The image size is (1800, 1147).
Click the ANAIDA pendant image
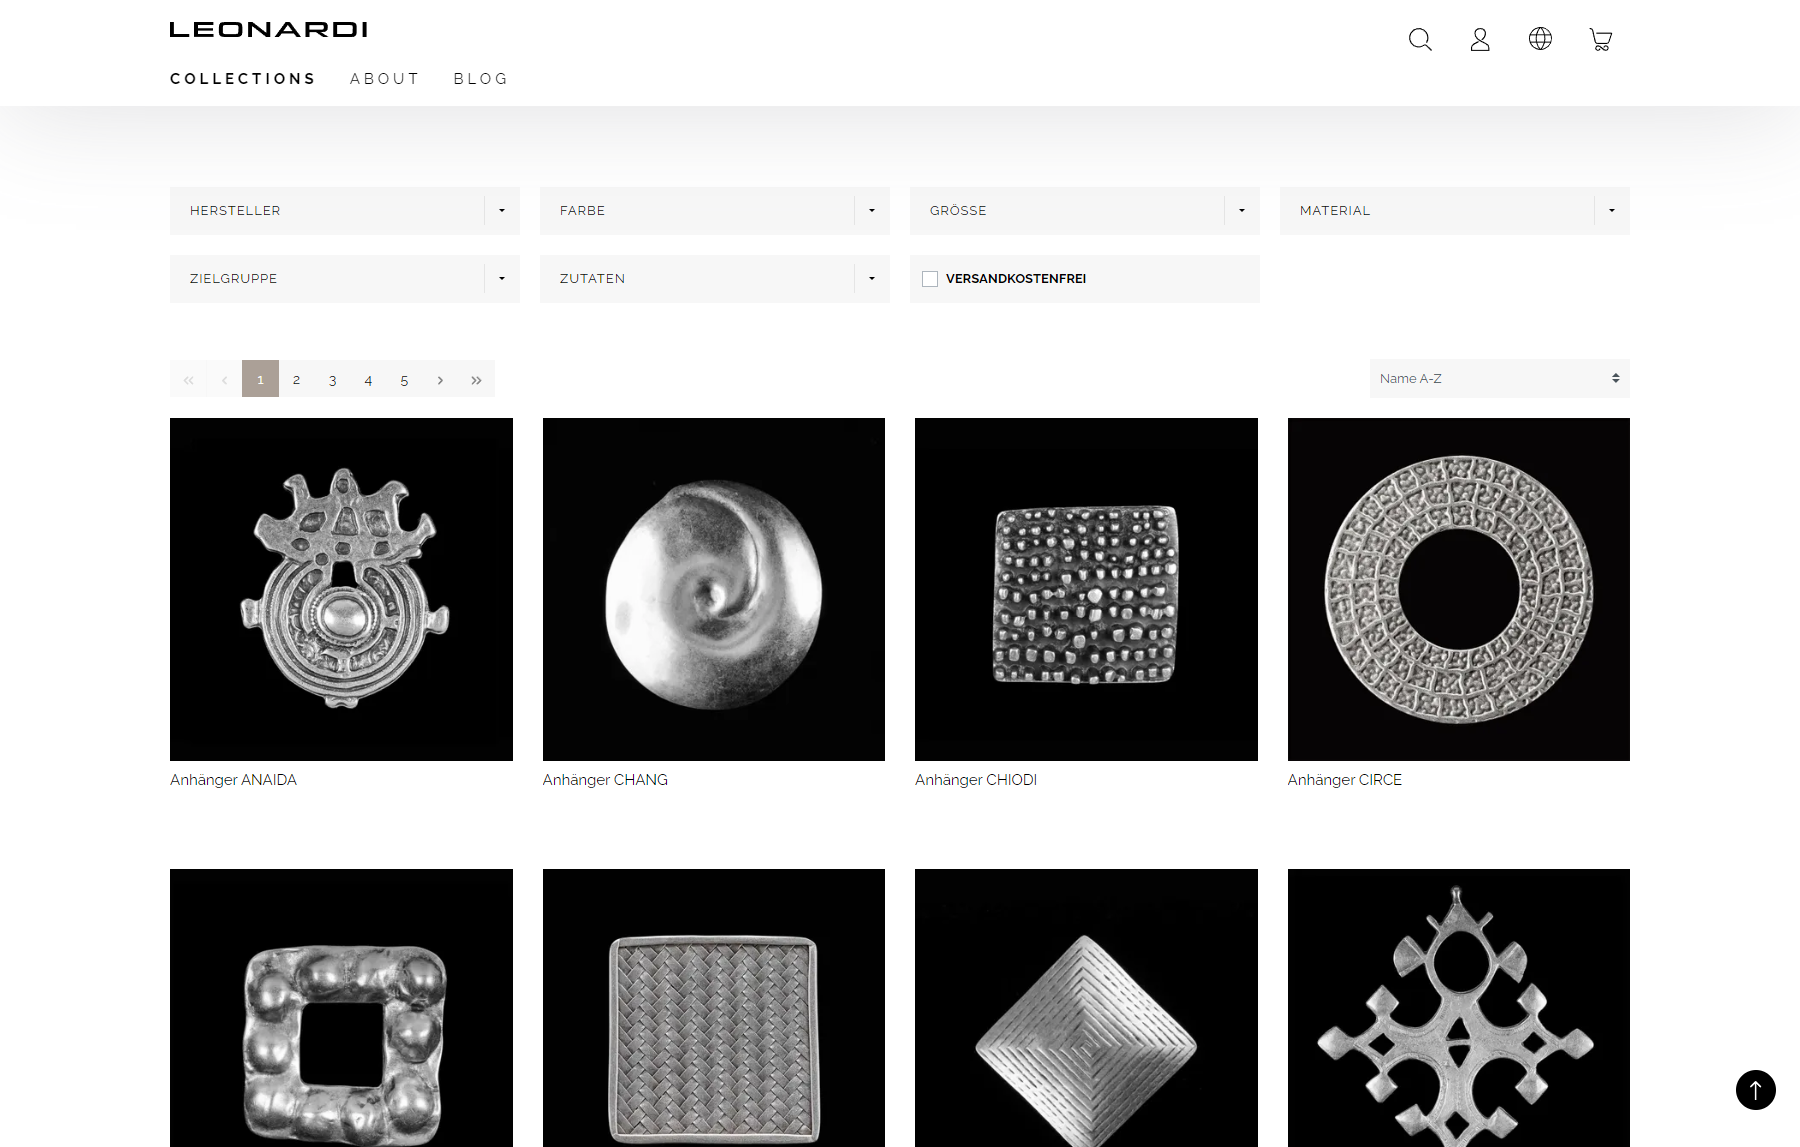341,589
